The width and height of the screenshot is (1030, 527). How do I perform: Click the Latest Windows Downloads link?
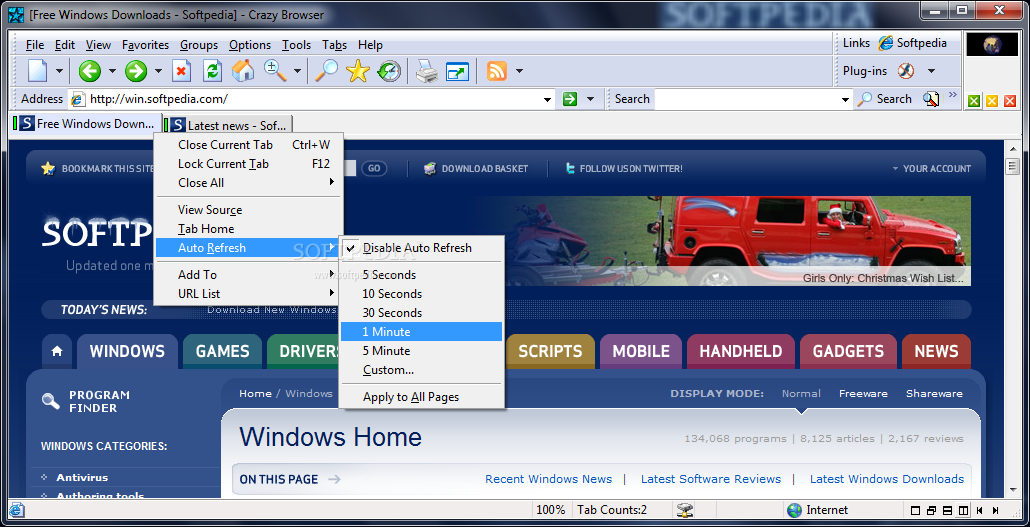[x=887, y=479]
